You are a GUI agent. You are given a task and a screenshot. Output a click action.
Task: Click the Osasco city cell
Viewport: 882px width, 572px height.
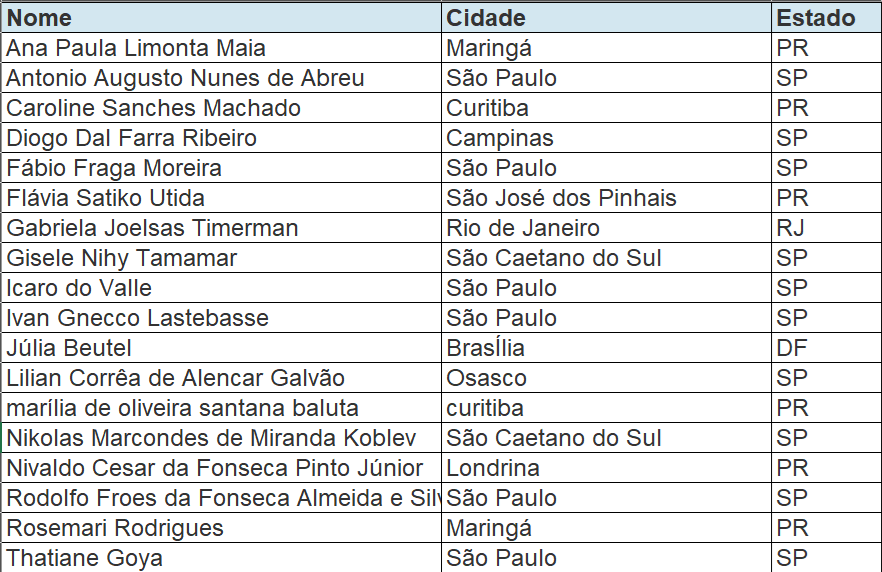click(487, 378)
